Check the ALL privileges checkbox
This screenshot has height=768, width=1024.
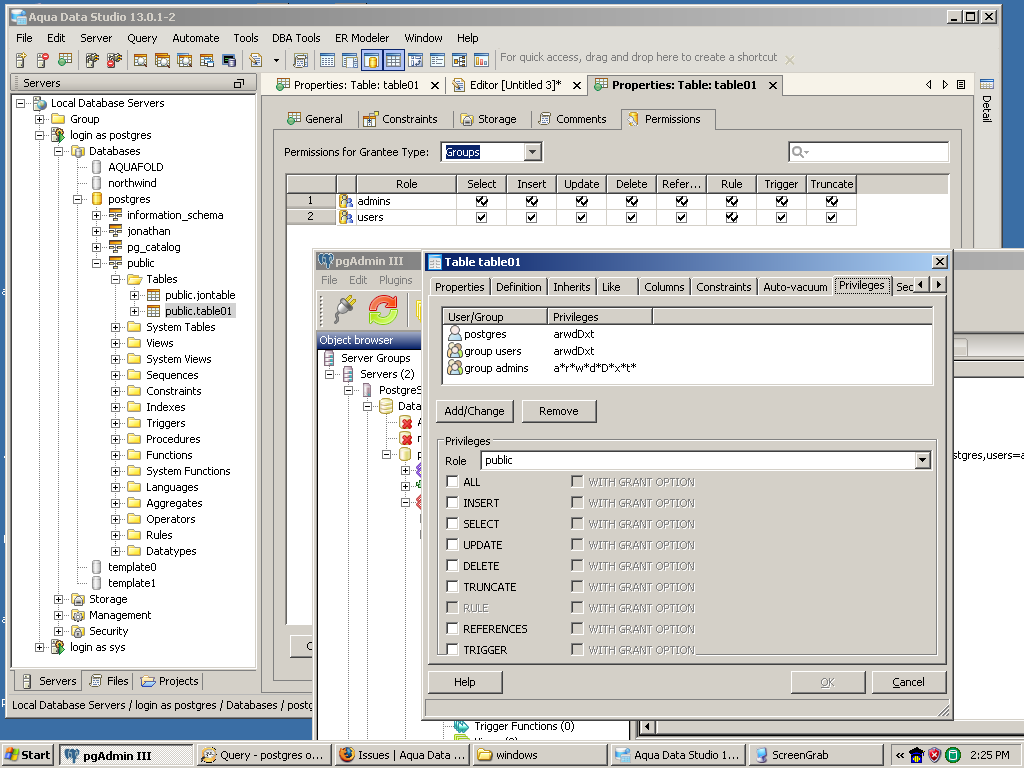(453, 482)
